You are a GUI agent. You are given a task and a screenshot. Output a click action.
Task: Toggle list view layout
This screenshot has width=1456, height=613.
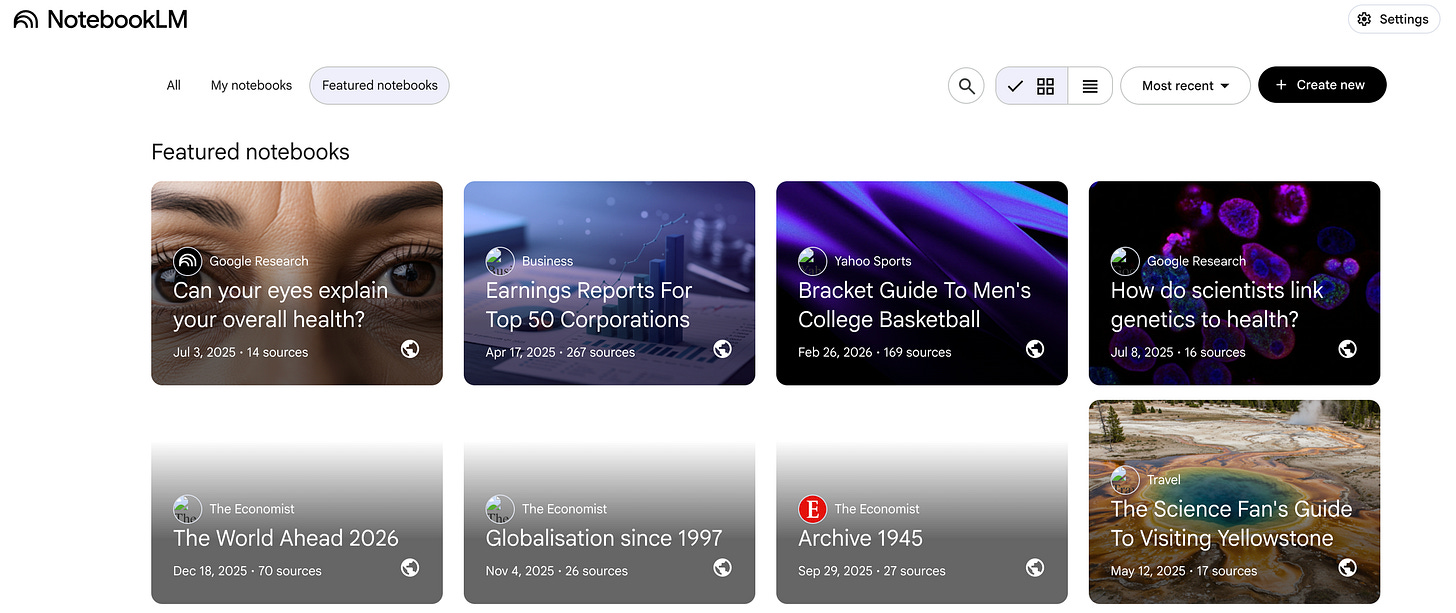1090,86
